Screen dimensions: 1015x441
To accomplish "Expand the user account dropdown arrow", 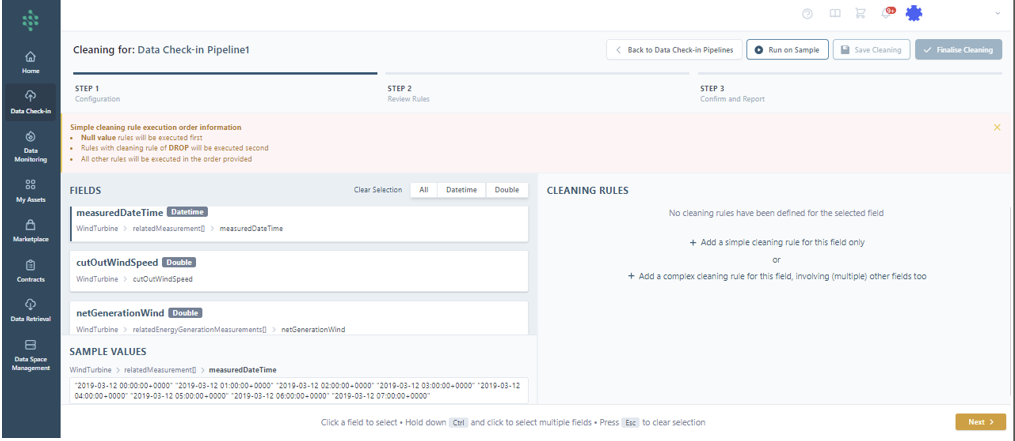I will tap(997, 13).
